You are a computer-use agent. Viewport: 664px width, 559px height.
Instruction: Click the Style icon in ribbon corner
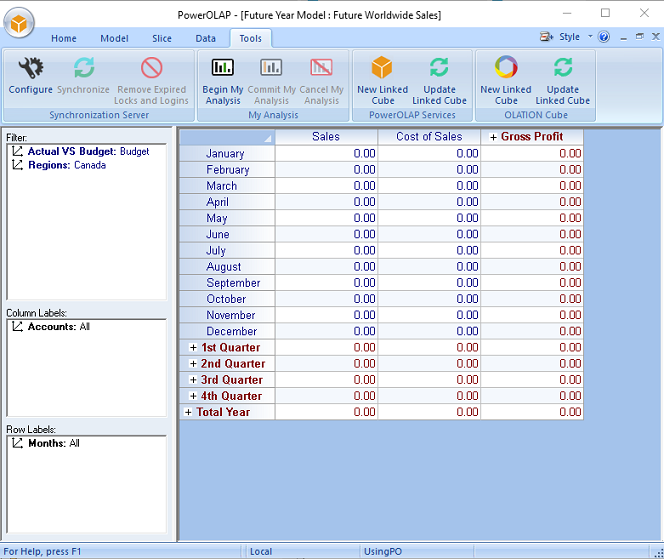(546, 37)
